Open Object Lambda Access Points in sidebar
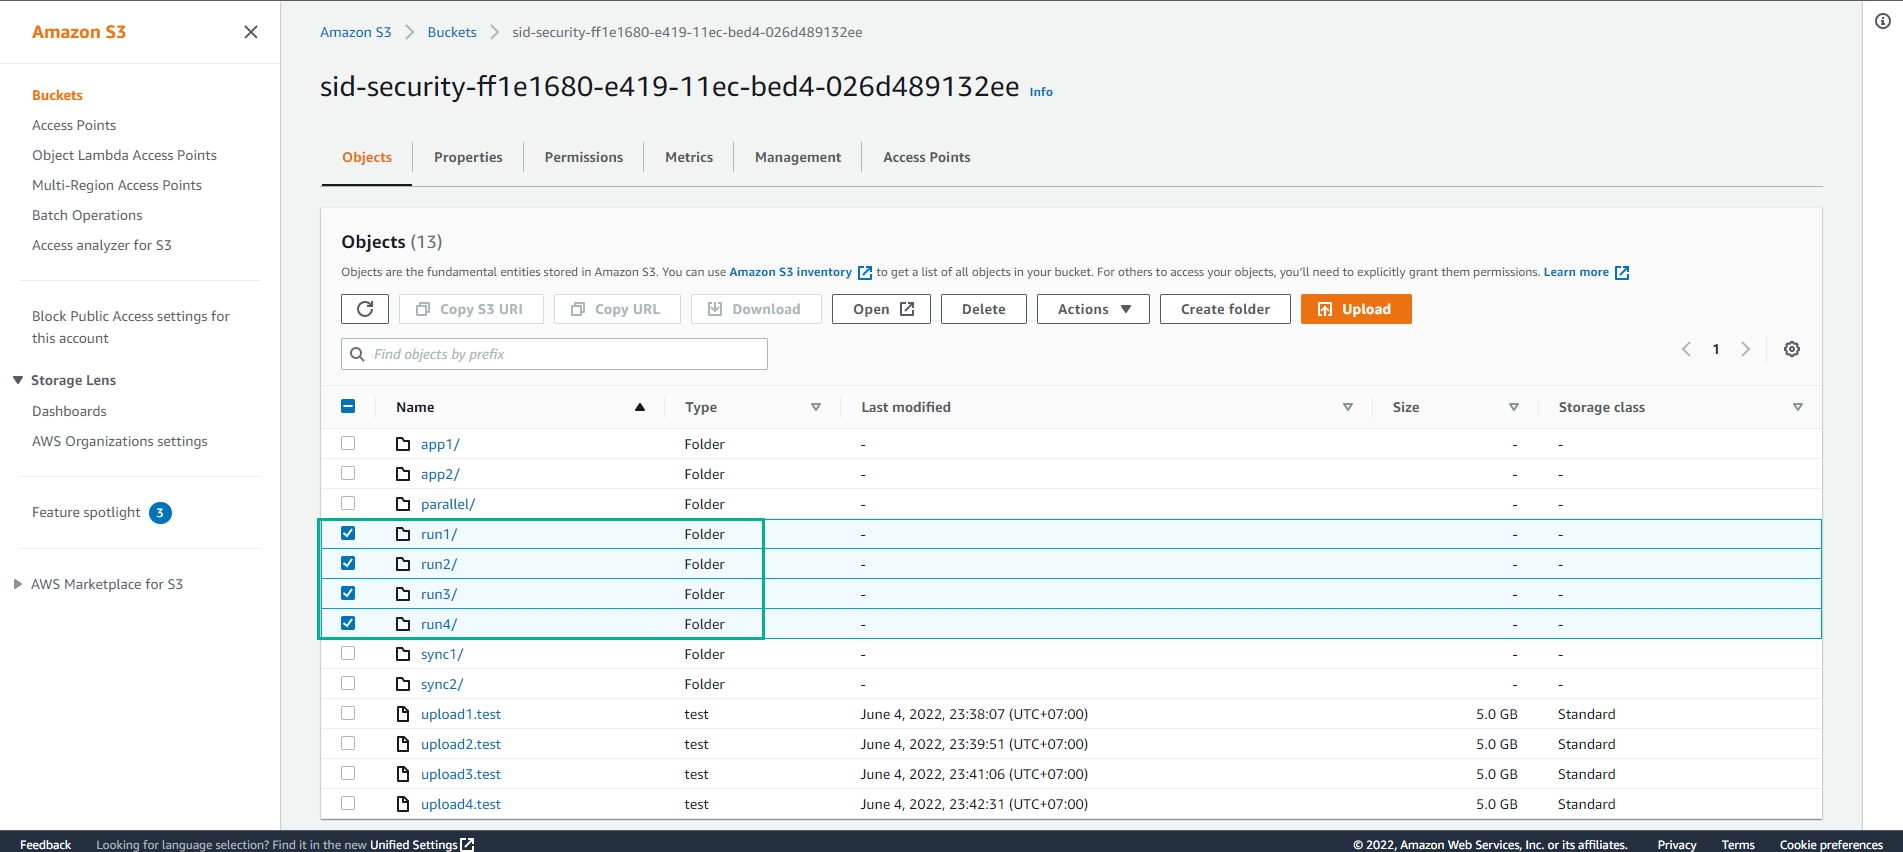 click(124, 155)
